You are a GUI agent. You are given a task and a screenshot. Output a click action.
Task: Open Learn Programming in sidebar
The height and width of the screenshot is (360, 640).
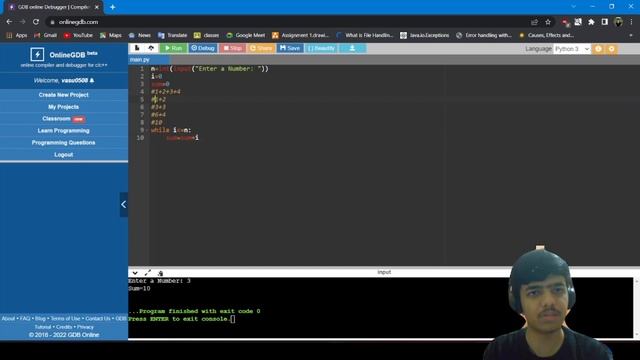point(64,131)
